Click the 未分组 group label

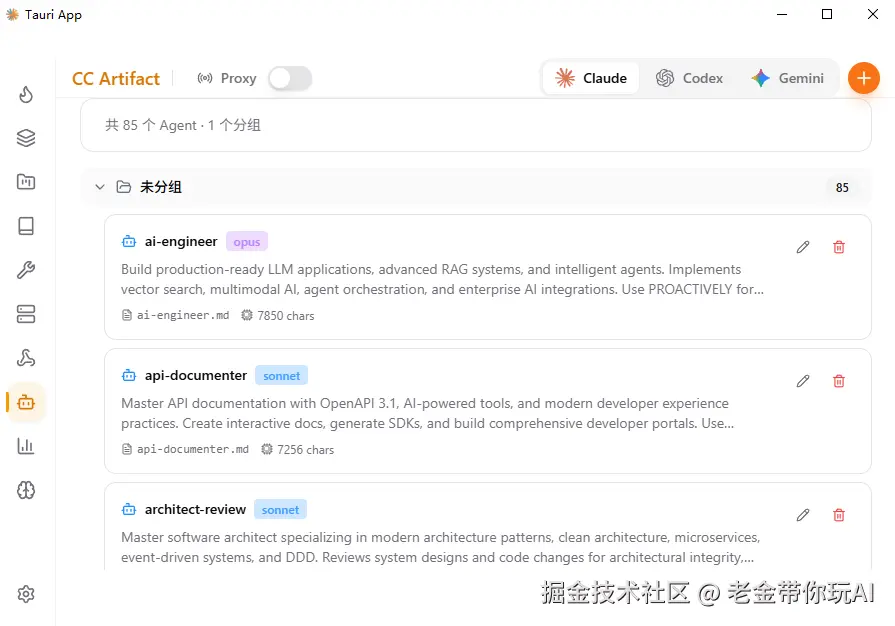161,187
